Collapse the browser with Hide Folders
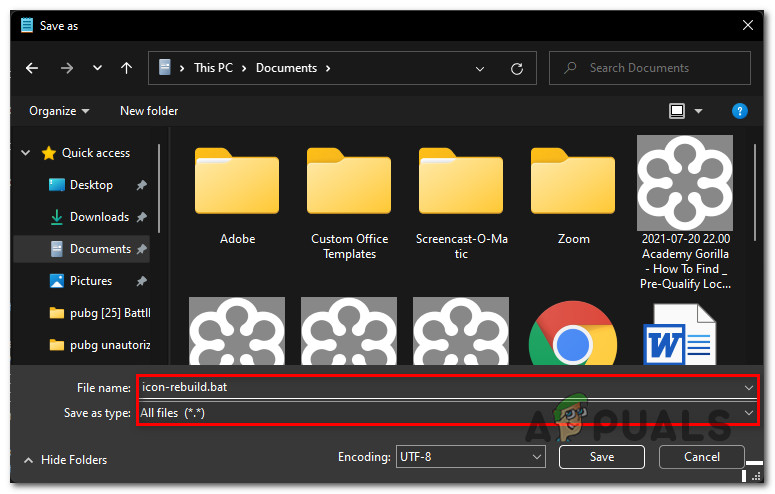The height and width of the screenshot is (494, 775). (x=65, y=460)
